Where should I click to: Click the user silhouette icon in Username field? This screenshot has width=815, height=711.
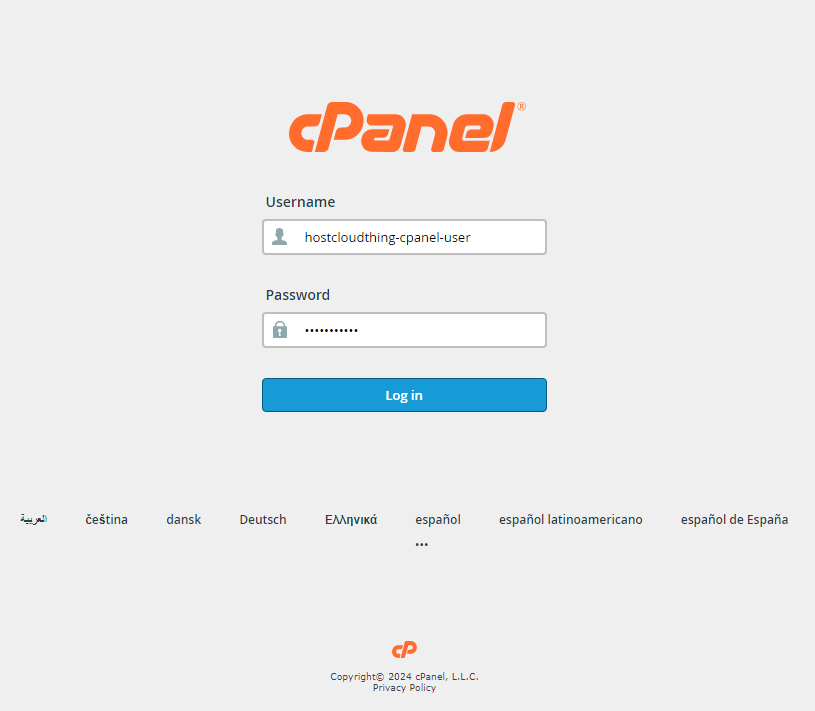[x=280, y=236]
